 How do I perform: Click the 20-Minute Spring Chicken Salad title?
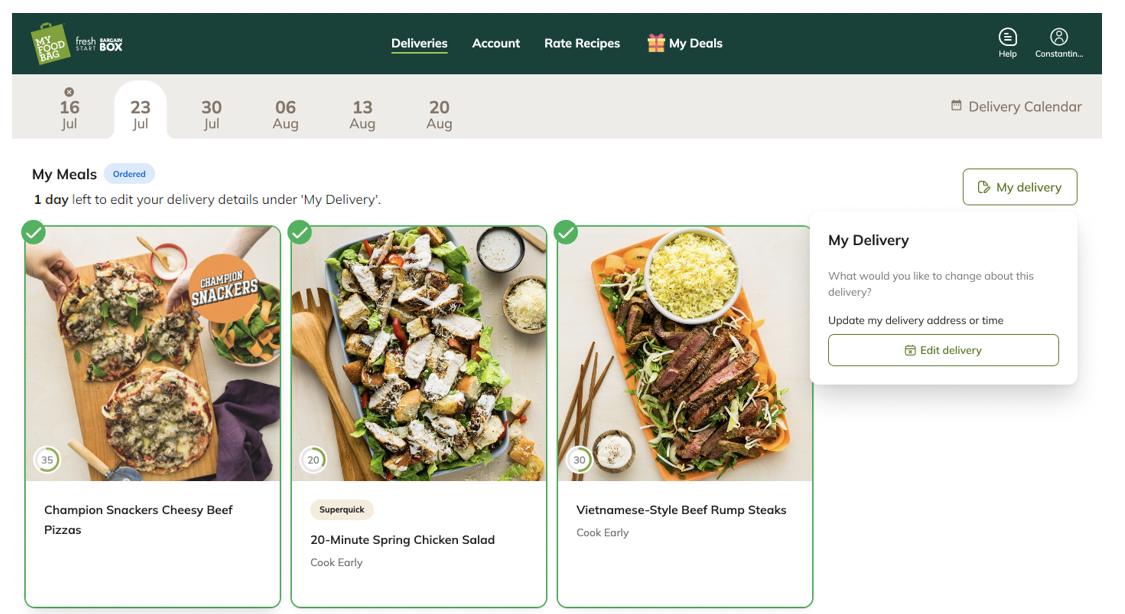(x=403, y=539)
